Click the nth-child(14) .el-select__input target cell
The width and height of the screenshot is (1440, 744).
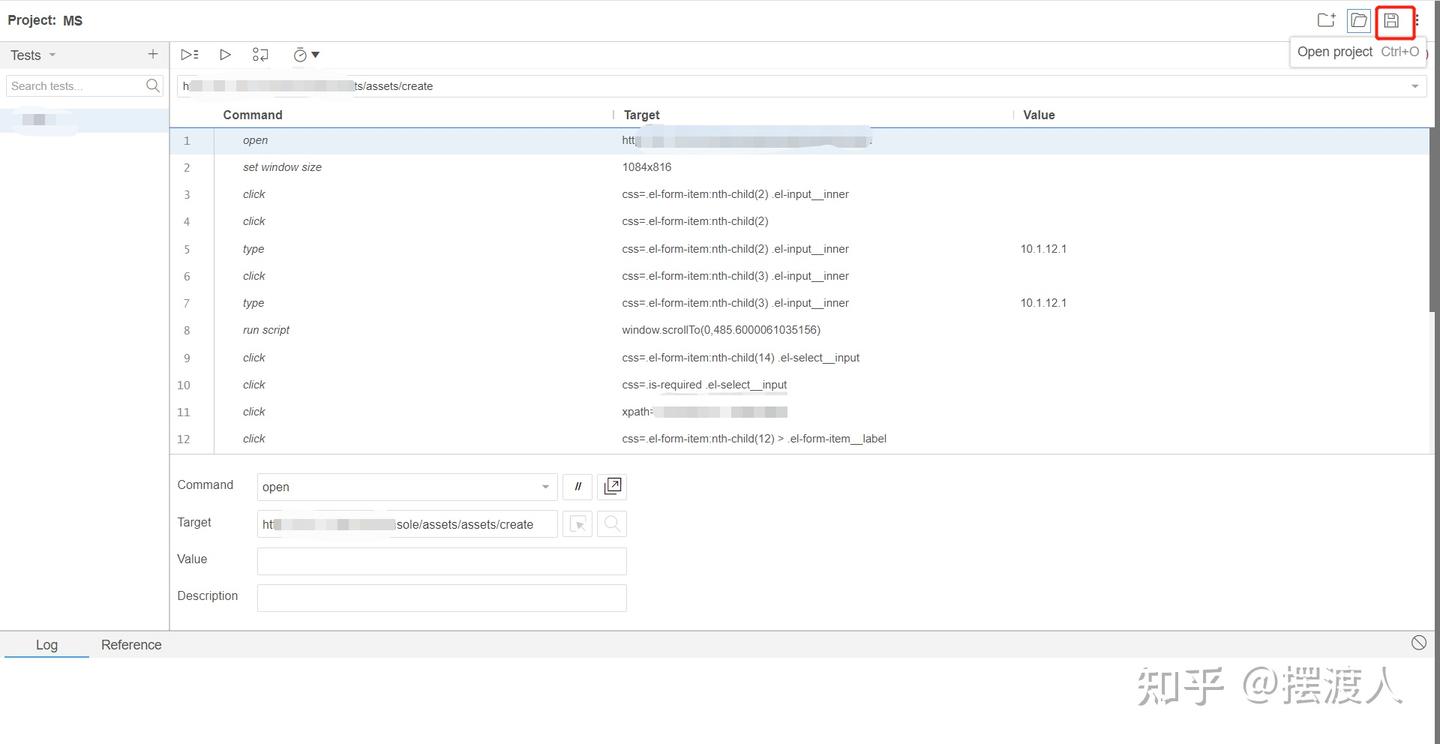pos(741,358)
